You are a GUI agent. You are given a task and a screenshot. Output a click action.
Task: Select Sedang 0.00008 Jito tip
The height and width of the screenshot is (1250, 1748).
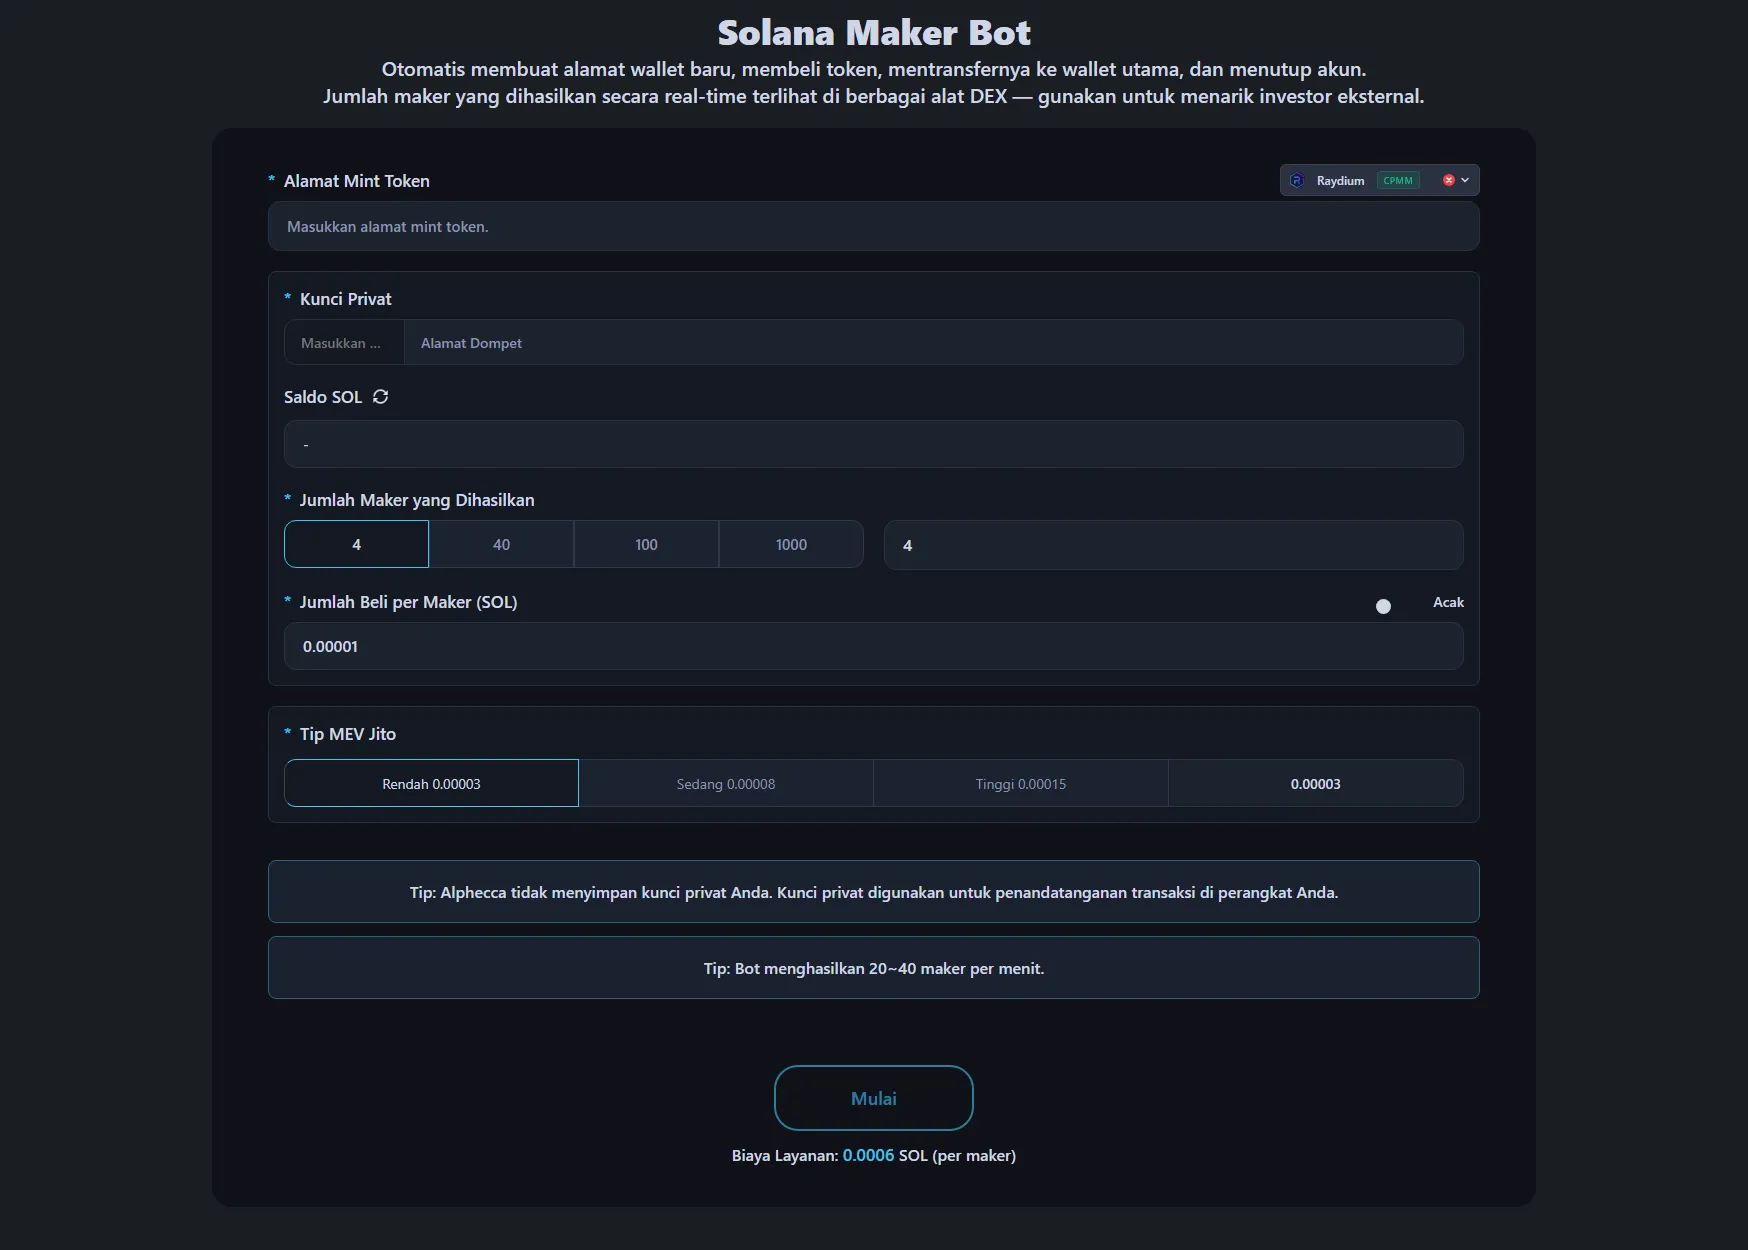pyautogui.click(x=725, y=784)
